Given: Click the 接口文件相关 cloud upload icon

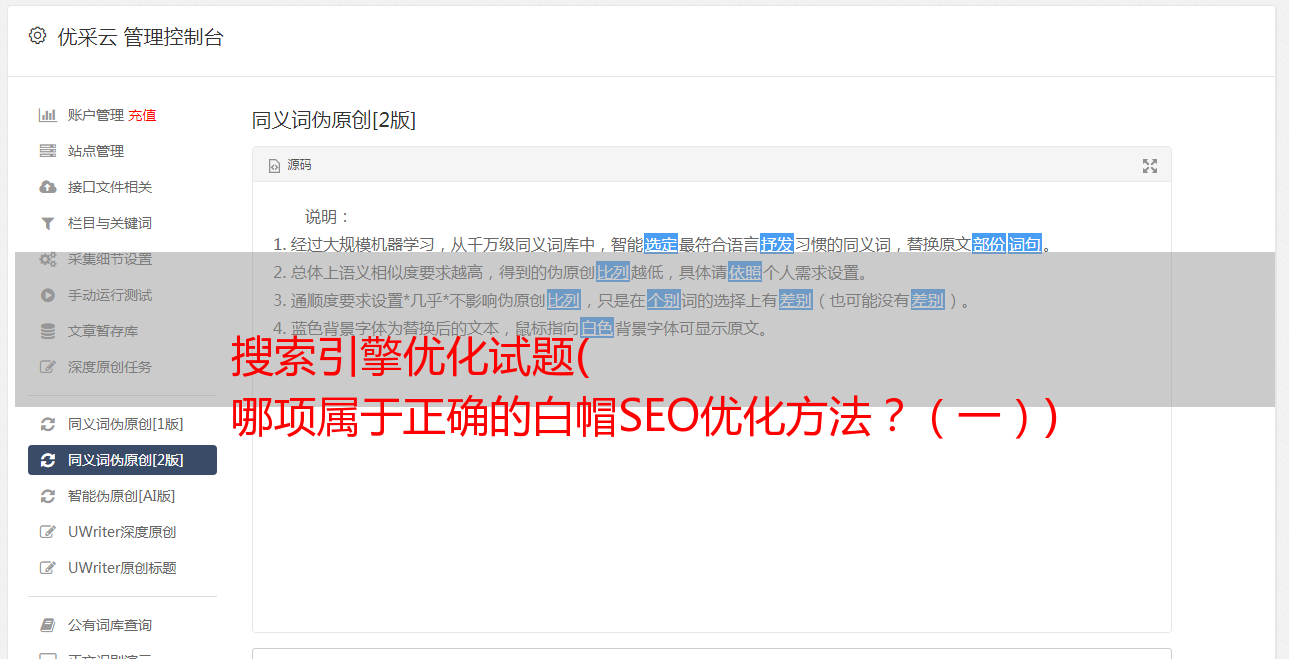Looking at the screenshot, I should pyautogui.click(x=47, y=187).
